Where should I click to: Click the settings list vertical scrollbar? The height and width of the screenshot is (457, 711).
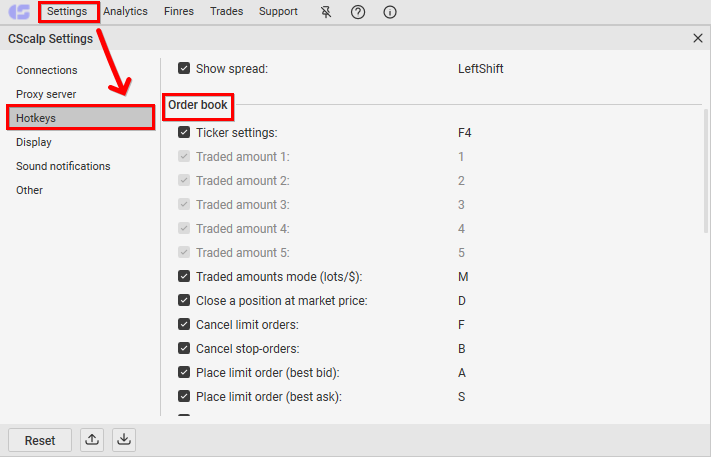(706, 171)
